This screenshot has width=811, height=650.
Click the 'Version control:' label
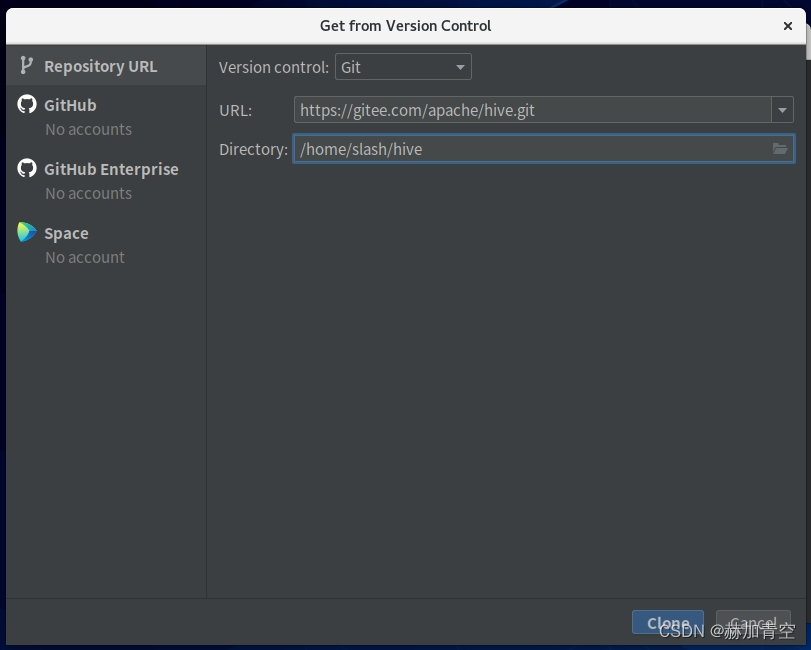pyautogui.click(x=274, y=67)
